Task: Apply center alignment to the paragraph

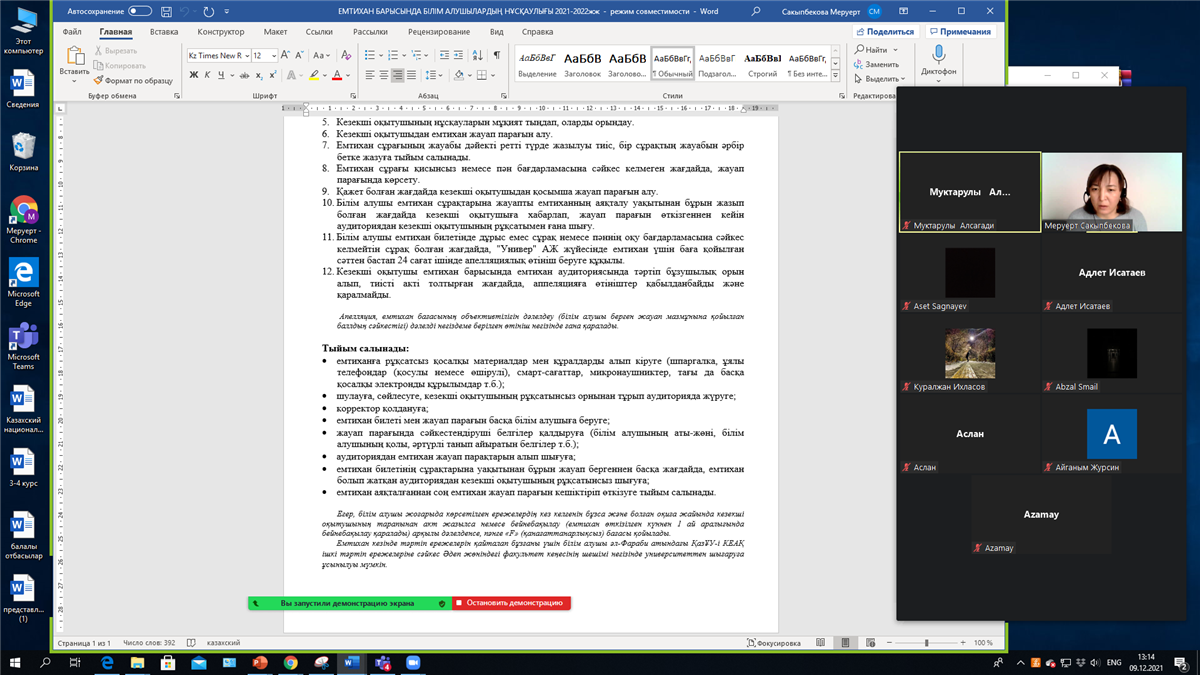Action: coord(384,75)
